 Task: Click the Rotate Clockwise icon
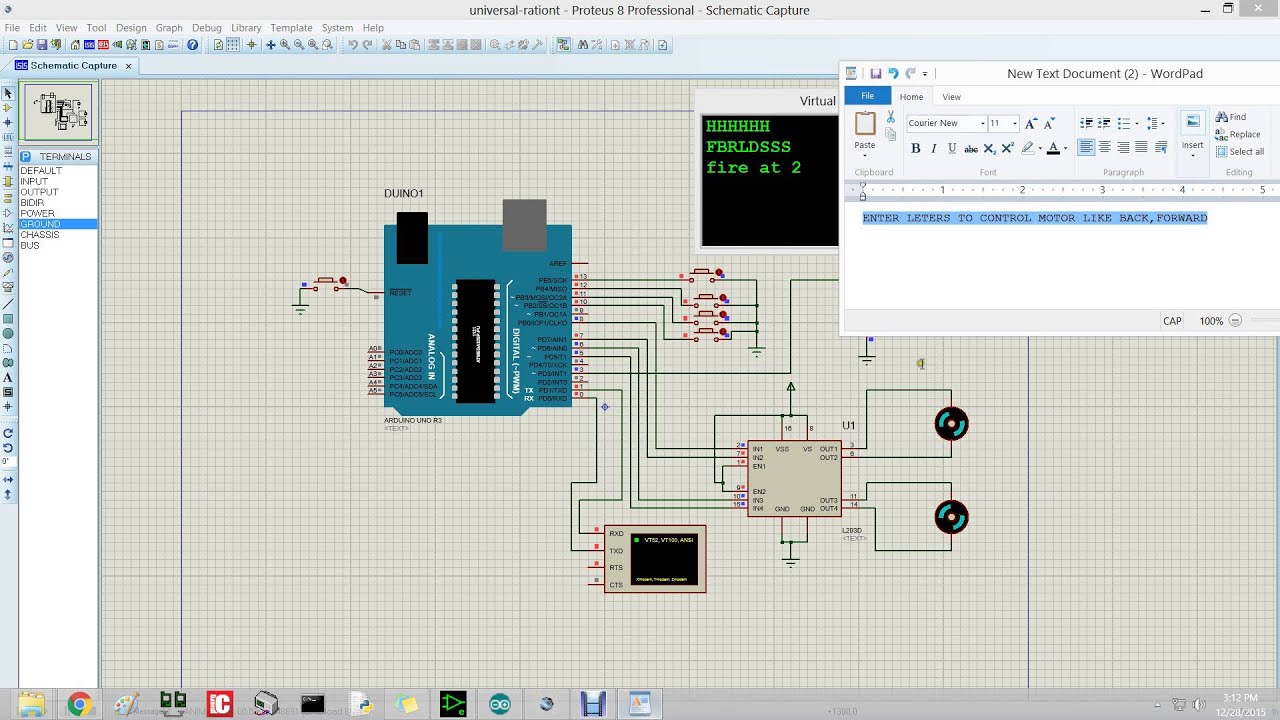pos(8,433)
